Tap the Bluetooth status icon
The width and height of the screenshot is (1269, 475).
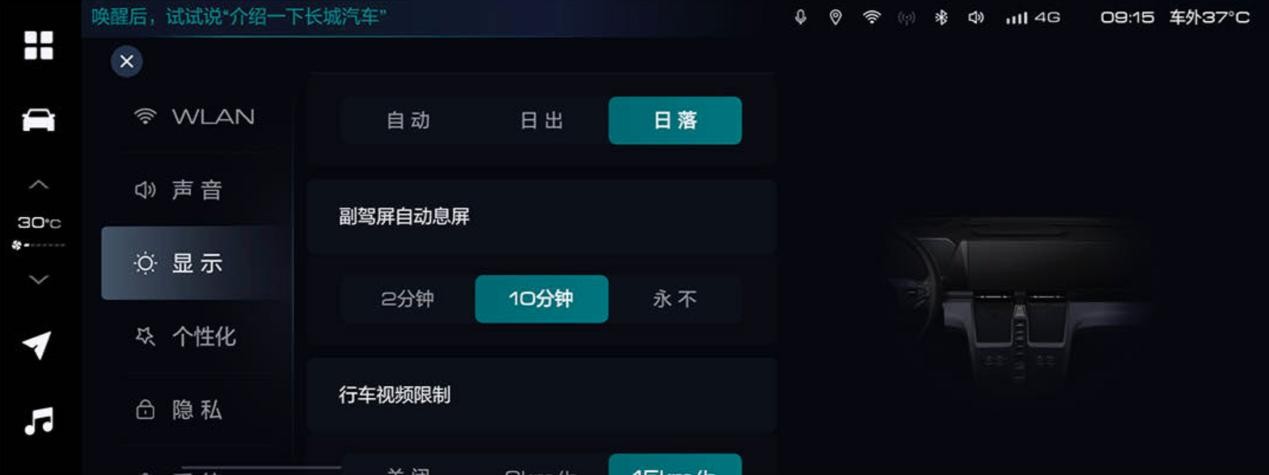tap(941, 17)
